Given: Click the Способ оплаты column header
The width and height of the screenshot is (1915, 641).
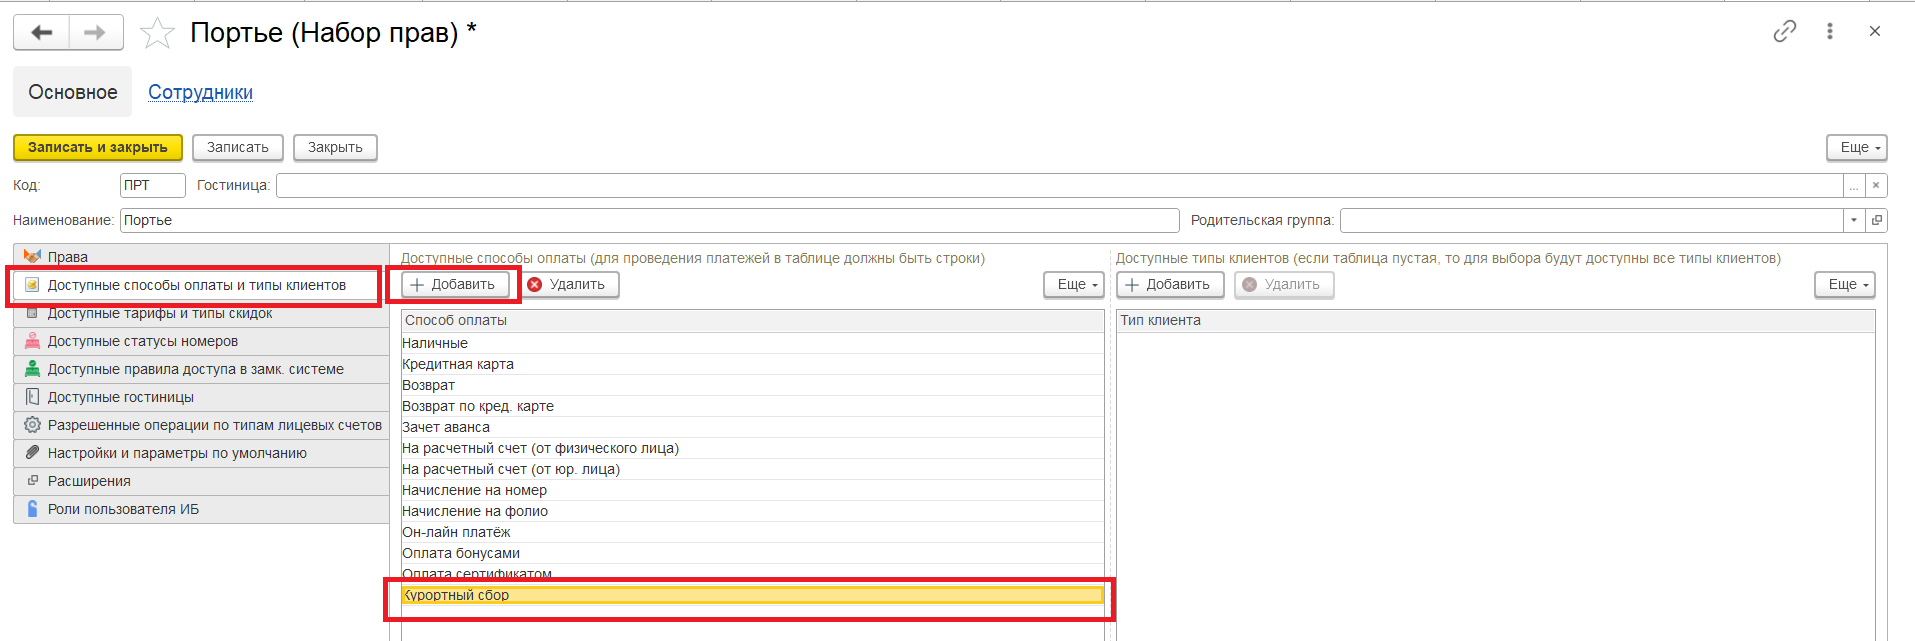Looking at the screenshot, I should point(753,321).
